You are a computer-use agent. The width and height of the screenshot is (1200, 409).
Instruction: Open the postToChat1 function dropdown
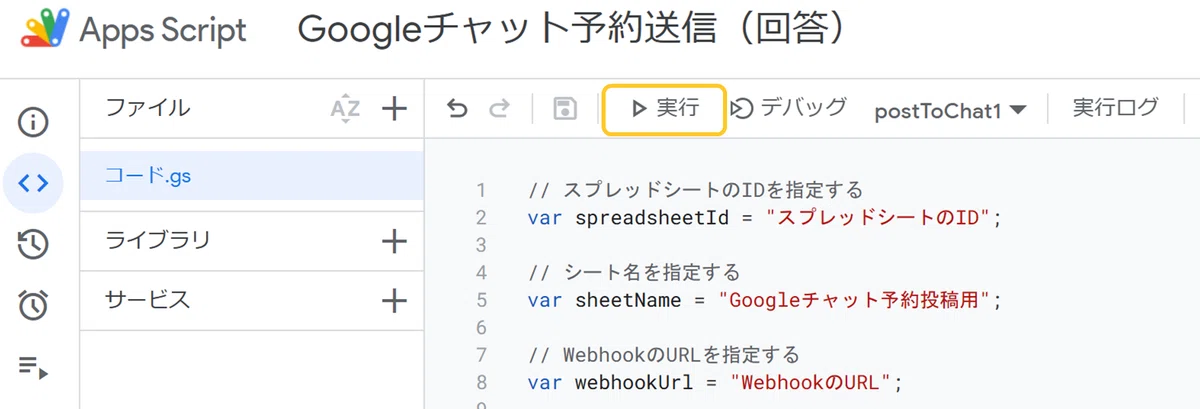coord(951,110)
